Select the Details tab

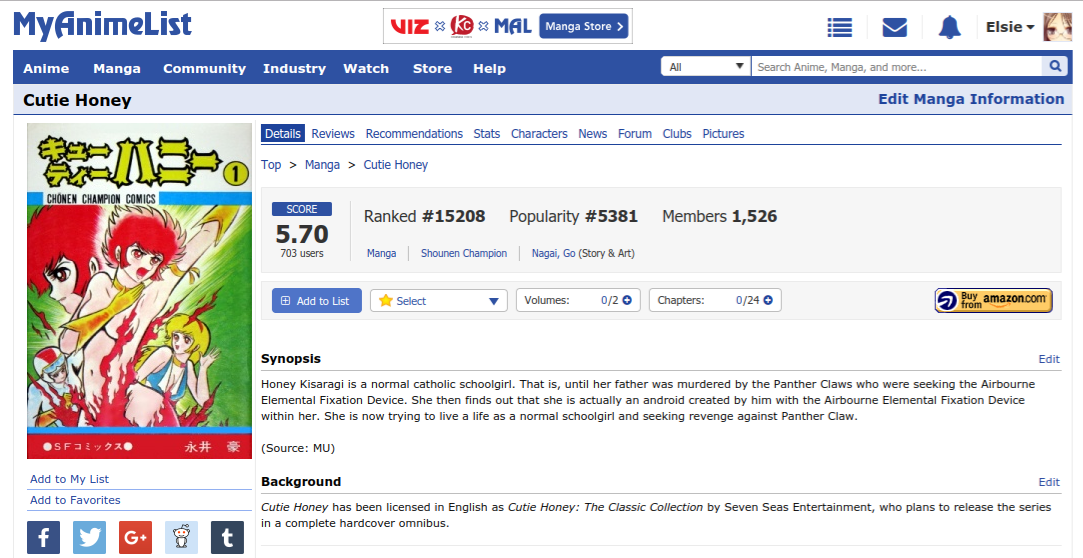pos(282,133)
